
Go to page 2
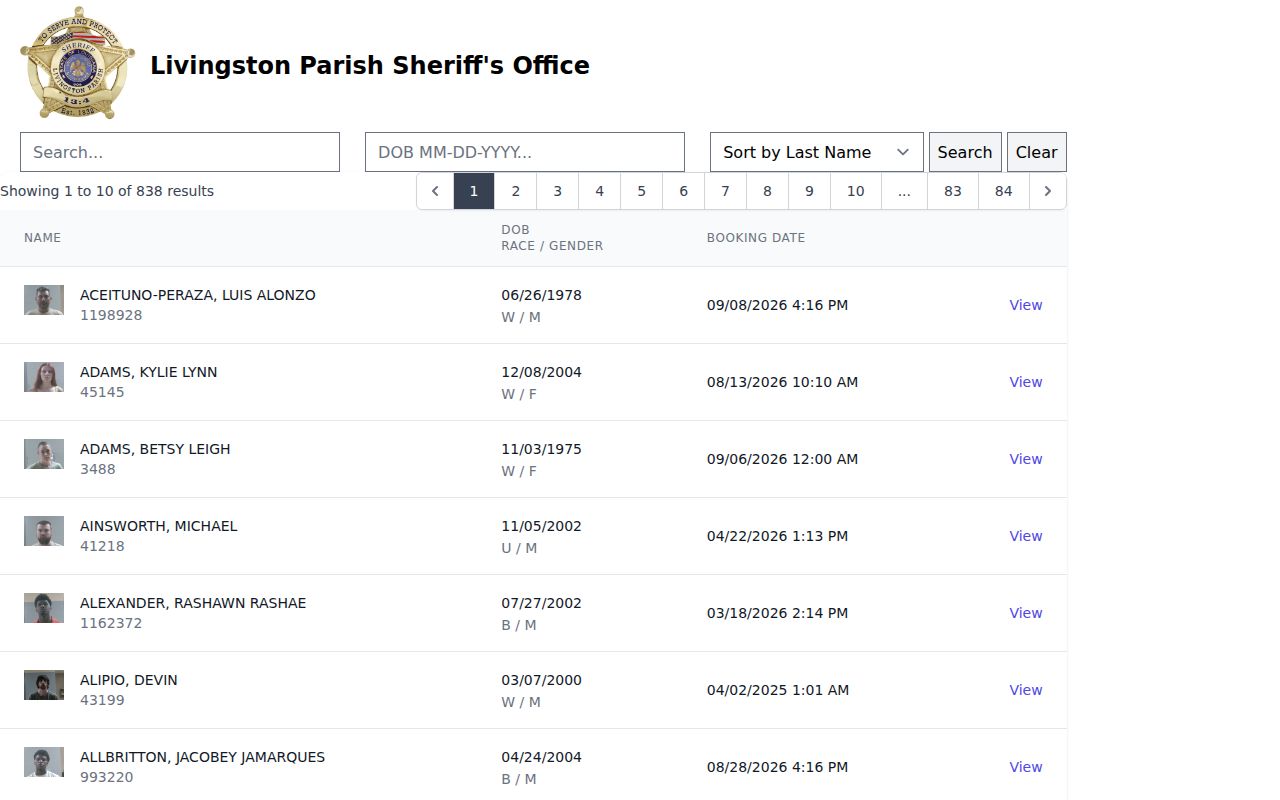click(516, 191)
